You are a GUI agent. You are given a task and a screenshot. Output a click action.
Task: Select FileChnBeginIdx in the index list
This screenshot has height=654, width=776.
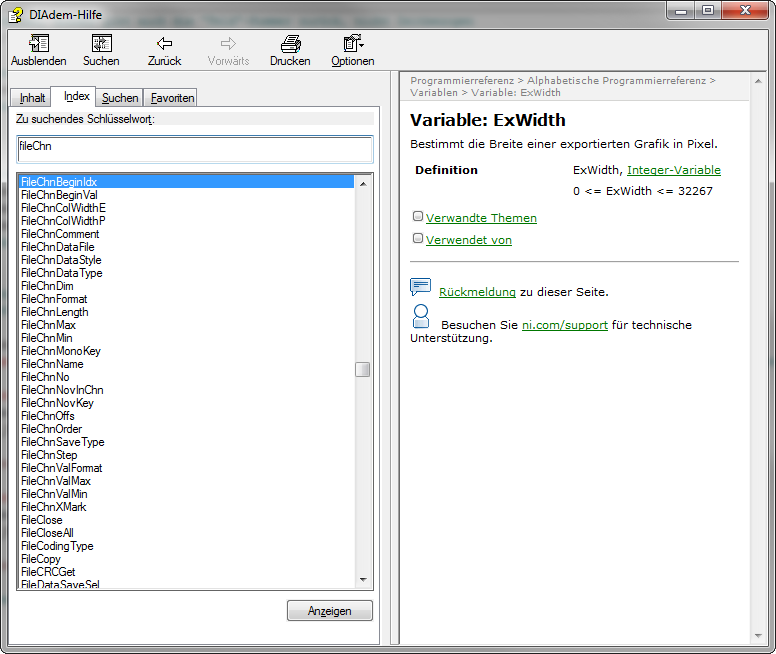[187, 182]
